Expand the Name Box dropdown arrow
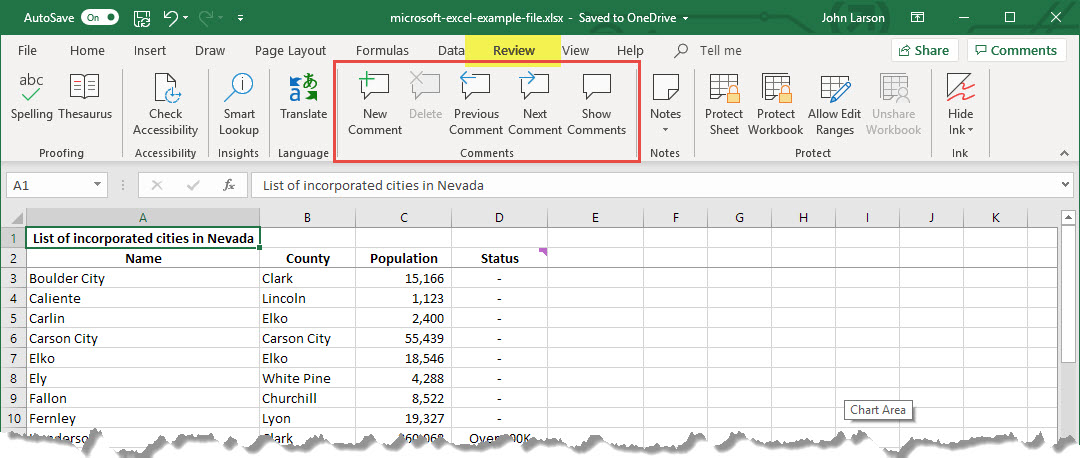The height and width of the screenshot is (458, 1080). (x=97, y=185)
